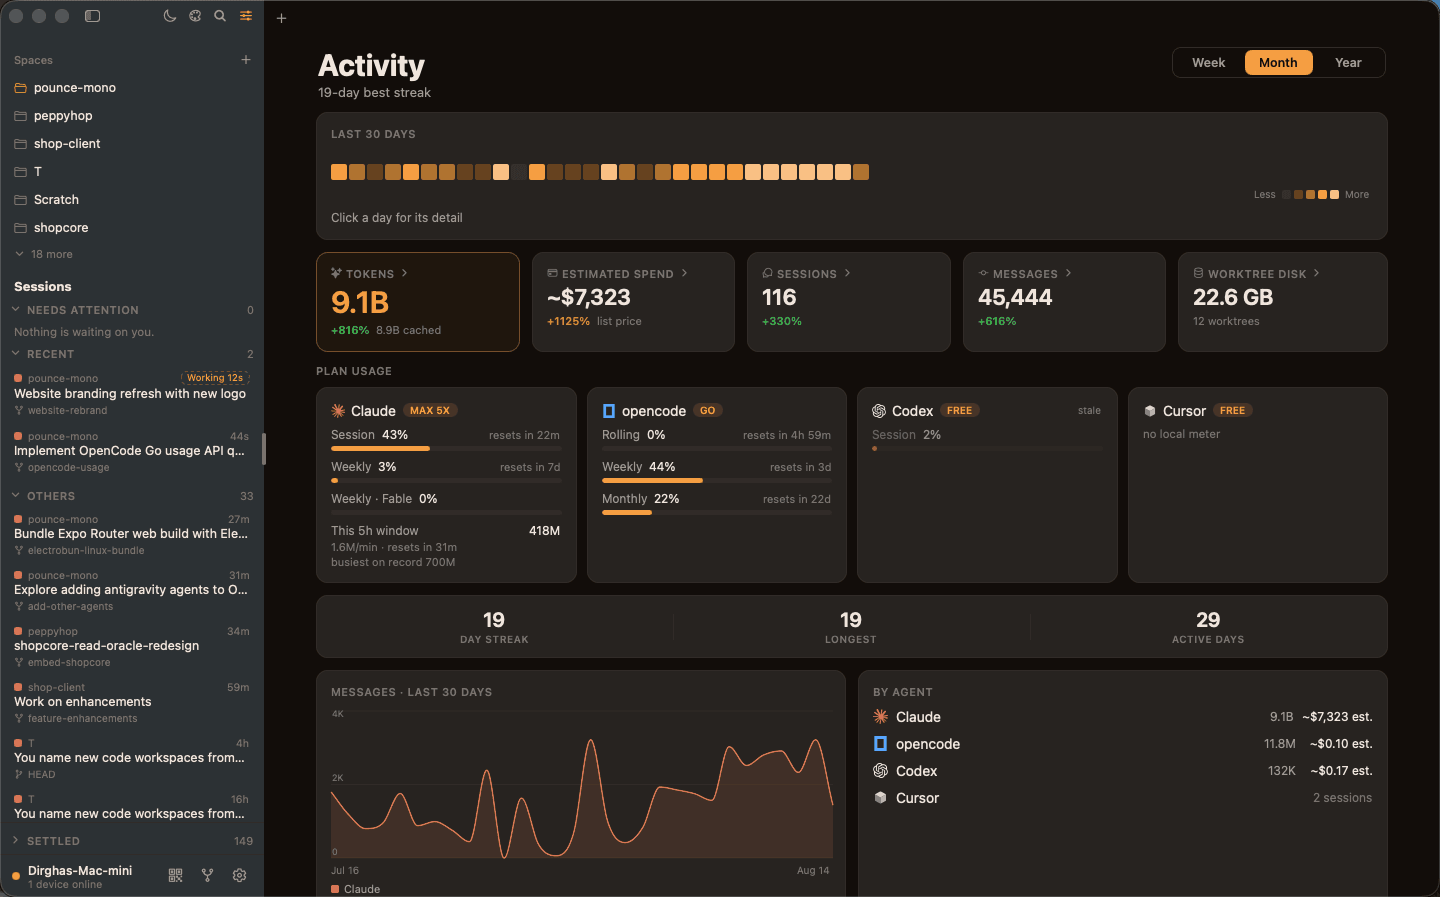The height and width of the screenshot is (897, 1440).
Task: Expand the Messages stat chevron
Action: tap(1068, 273)
